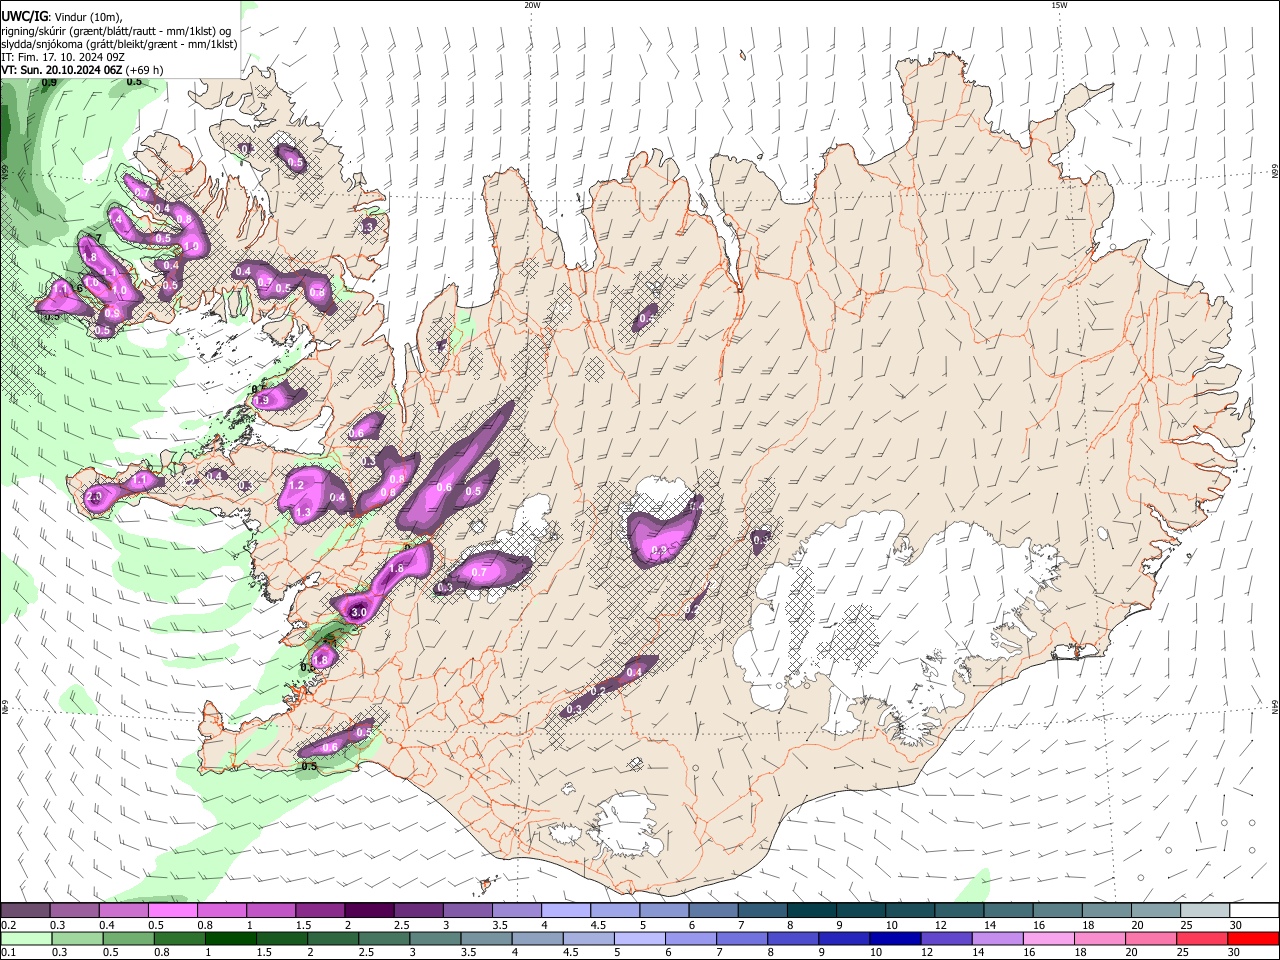Choose the royal blue 8 swatch in lower legend

tap(793, 938)
